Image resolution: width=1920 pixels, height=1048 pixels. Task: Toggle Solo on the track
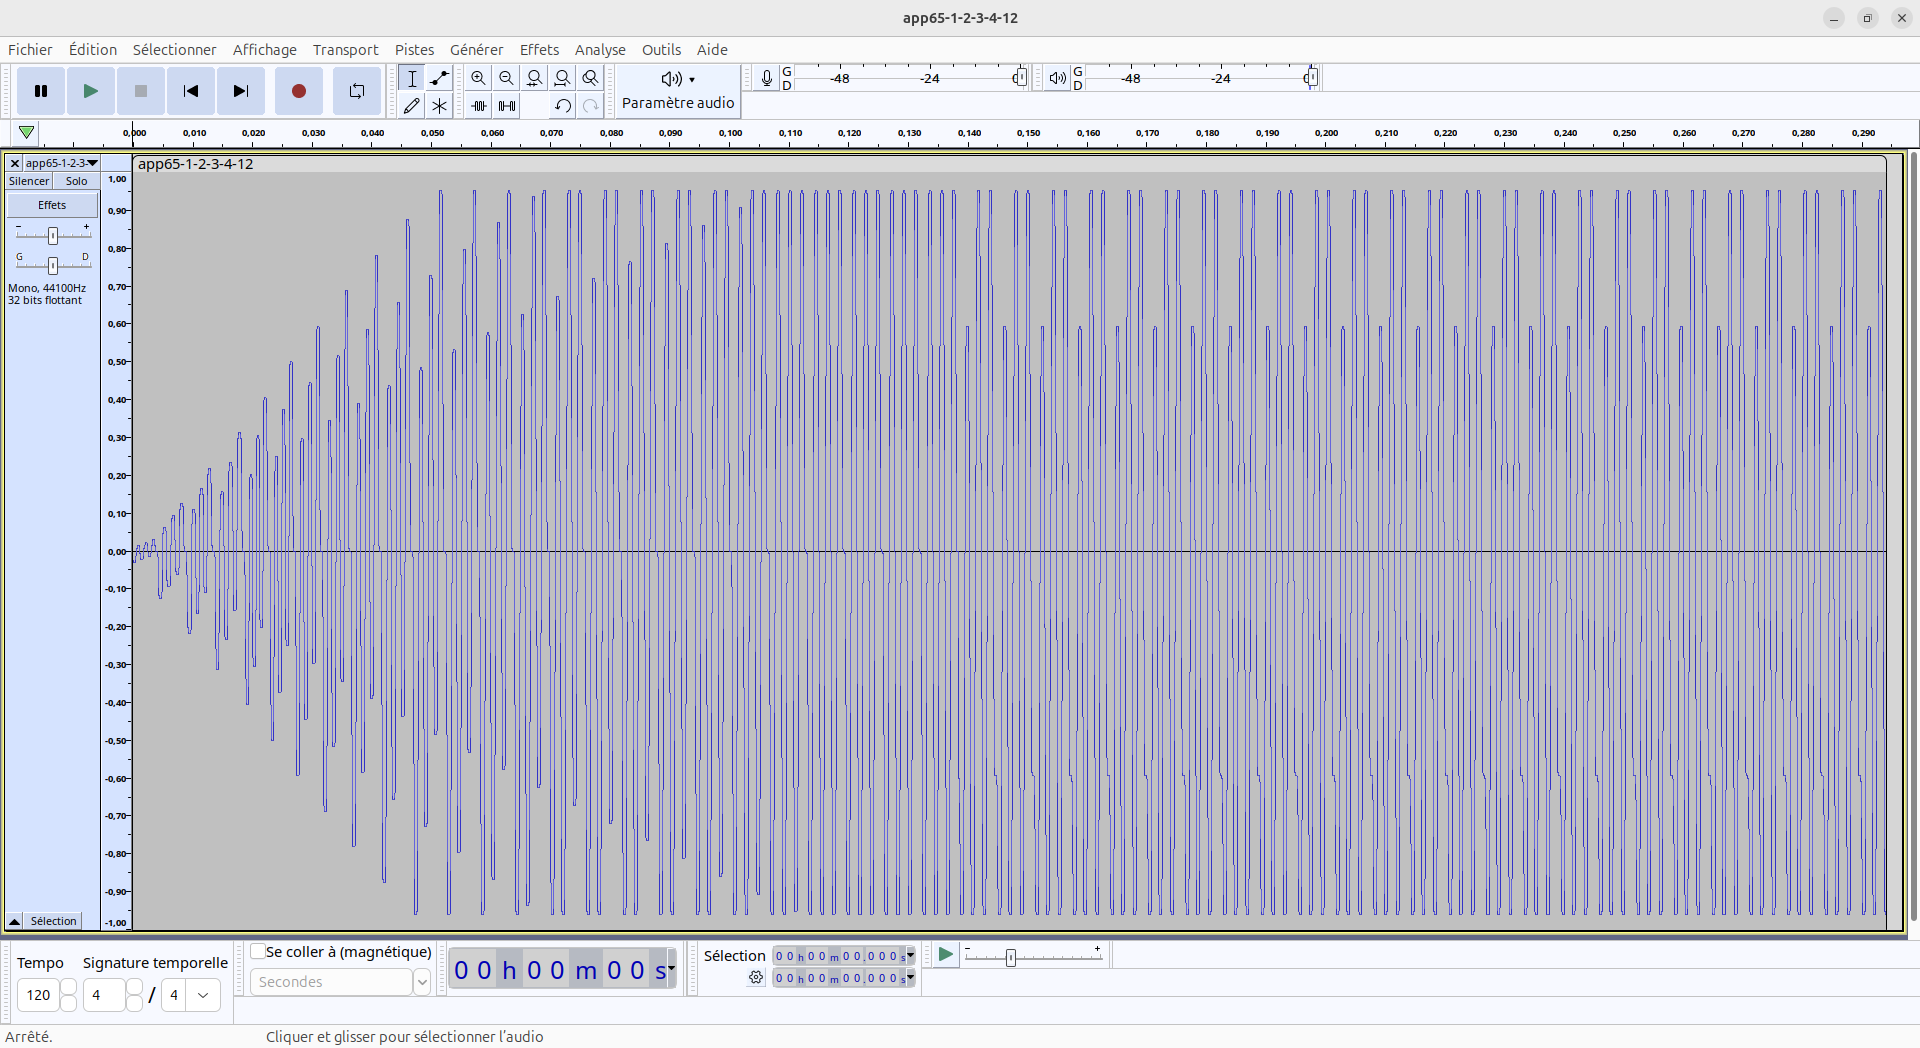click(76, 181)
